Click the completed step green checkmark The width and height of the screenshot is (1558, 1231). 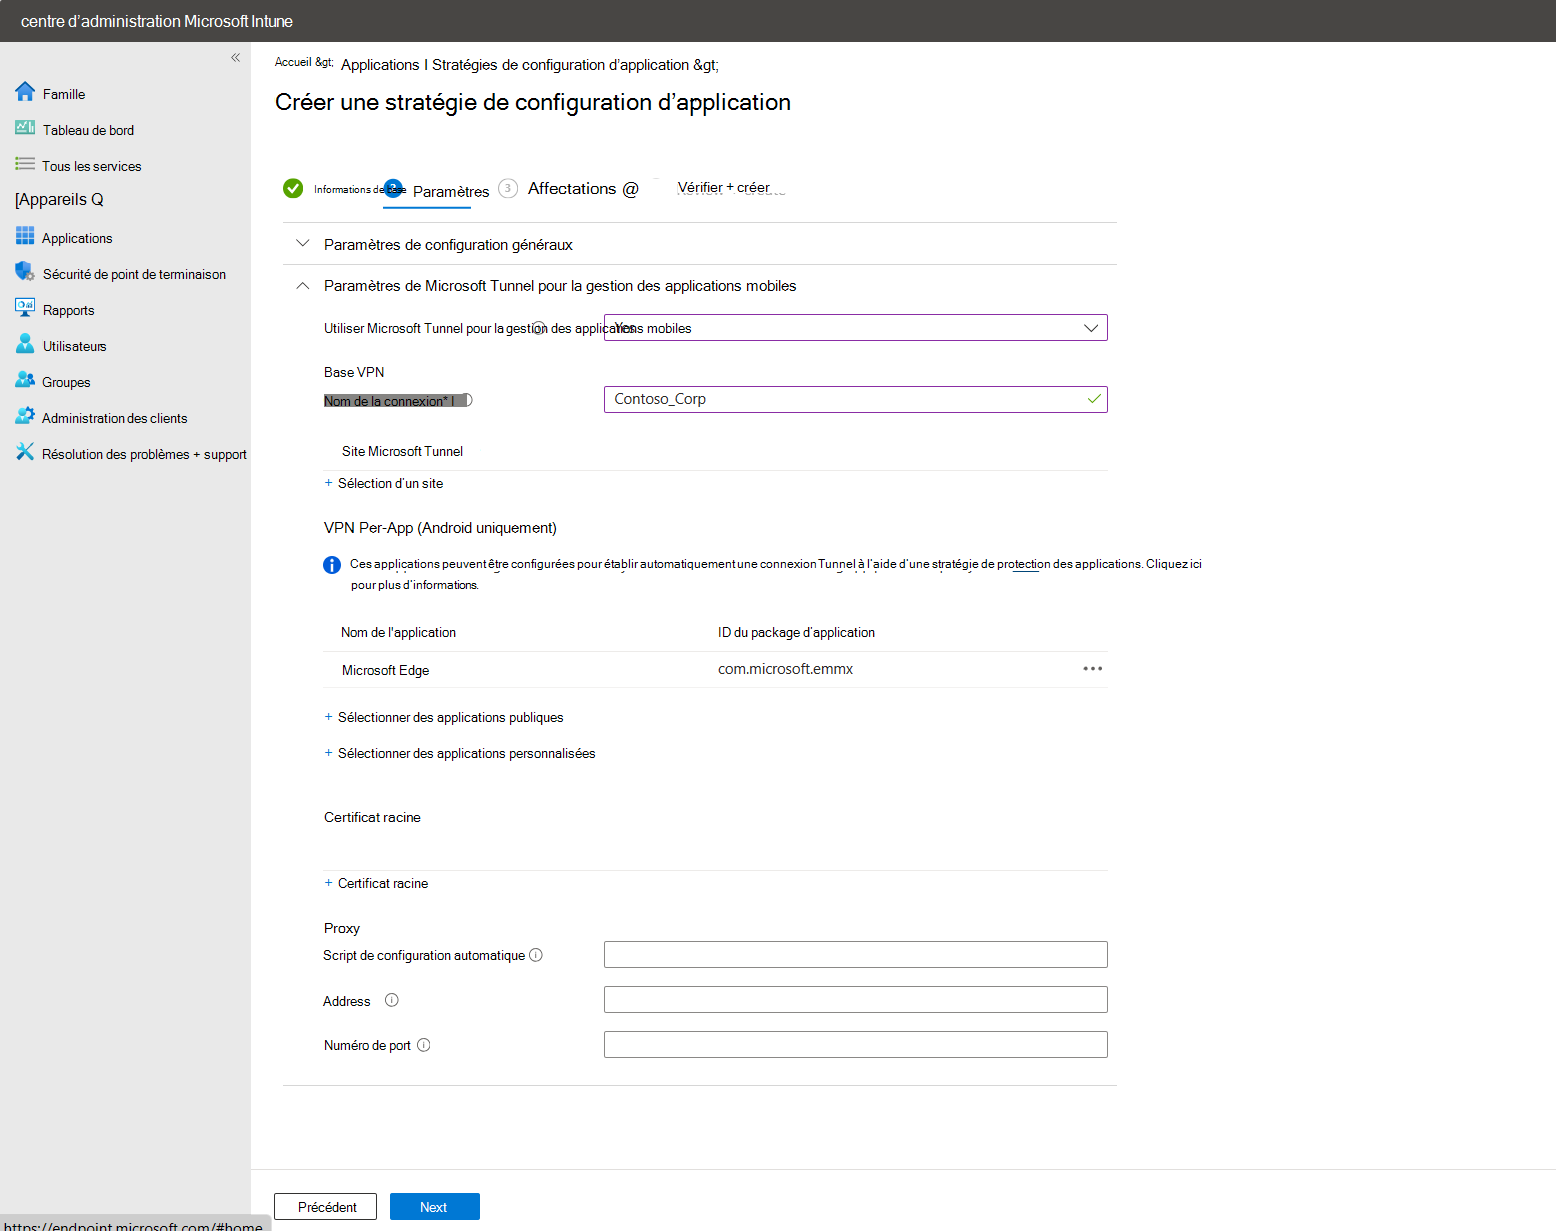point(293,188)
